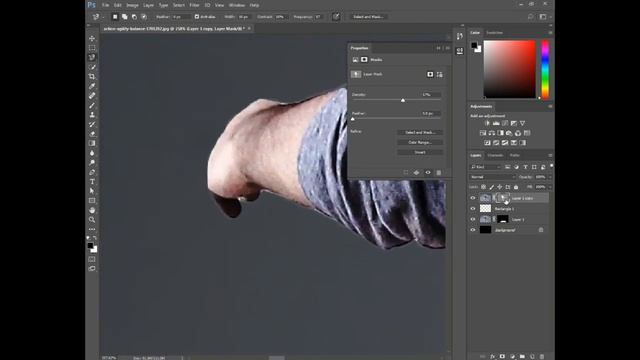This screenshot has height=360, width=640.
Task: Toggle visibility of Layer 1
Action: (x=473, y=219)
